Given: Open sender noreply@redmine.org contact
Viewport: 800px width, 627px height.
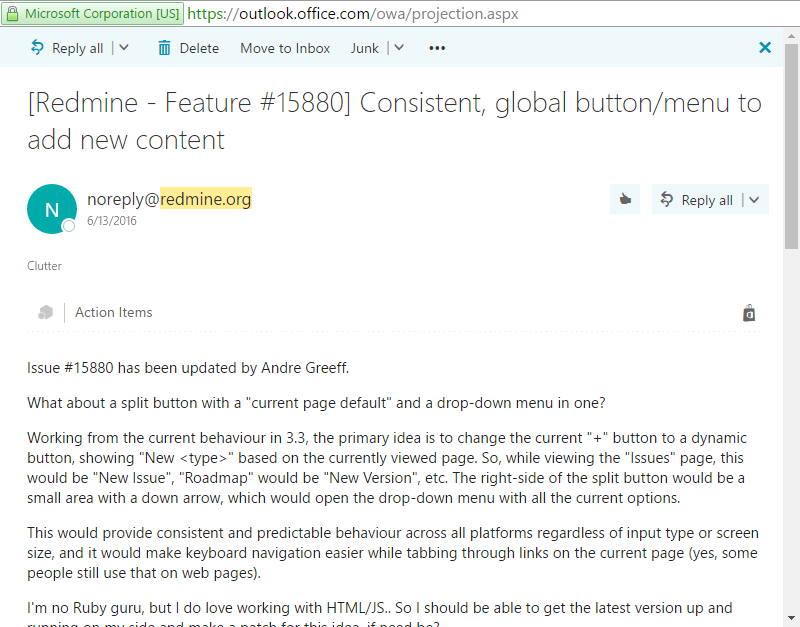Looking at the screenshot, I should pyautogui.click(x=169, y=198).
